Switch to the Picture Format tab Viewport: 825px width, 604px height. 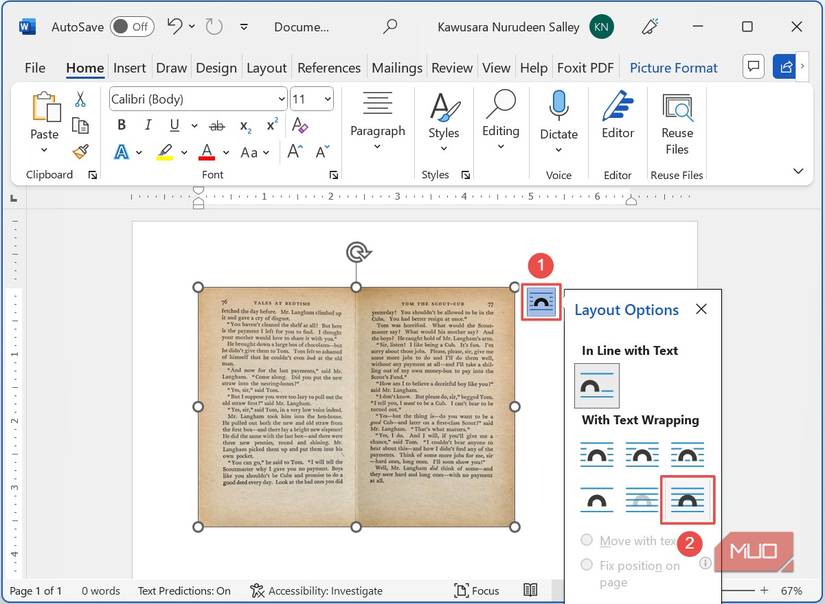[x=673, y=67]
